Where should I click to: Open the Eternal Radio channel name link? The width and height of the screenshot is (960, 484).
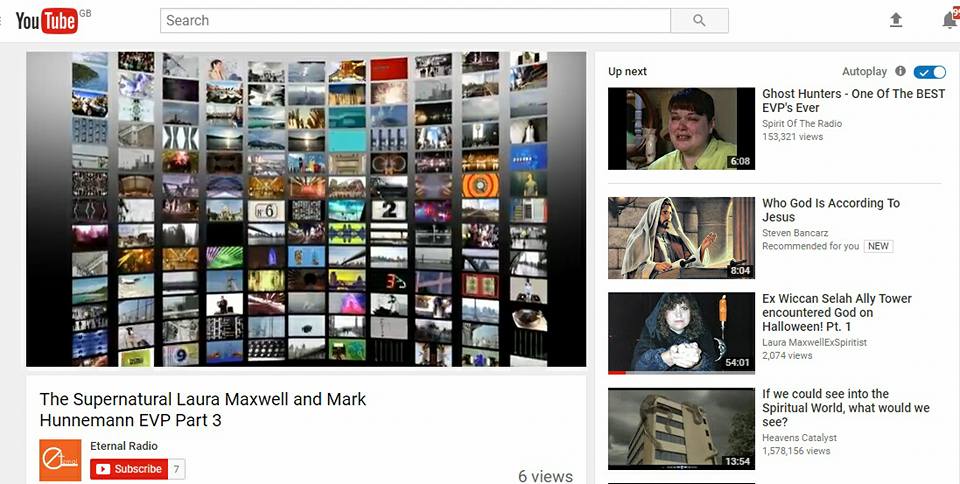[124, 446]
